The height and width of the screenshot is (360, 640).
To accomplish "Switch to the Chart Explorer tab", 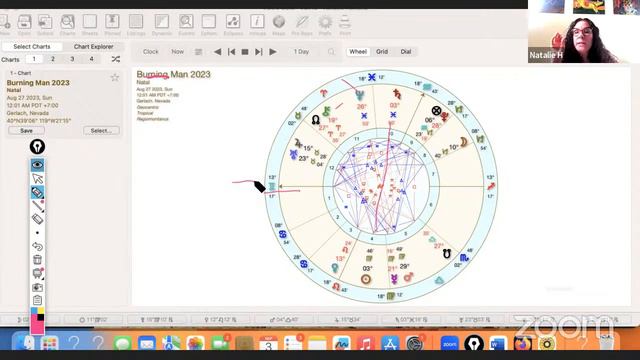I will pyautogui.click(x=93, y=47).
